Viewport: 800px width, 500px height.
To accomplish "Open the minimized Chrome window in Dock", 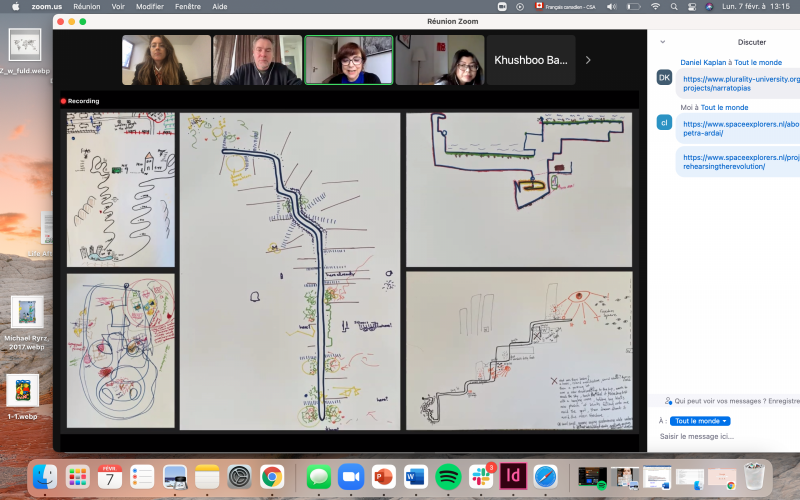I will 722,479.
